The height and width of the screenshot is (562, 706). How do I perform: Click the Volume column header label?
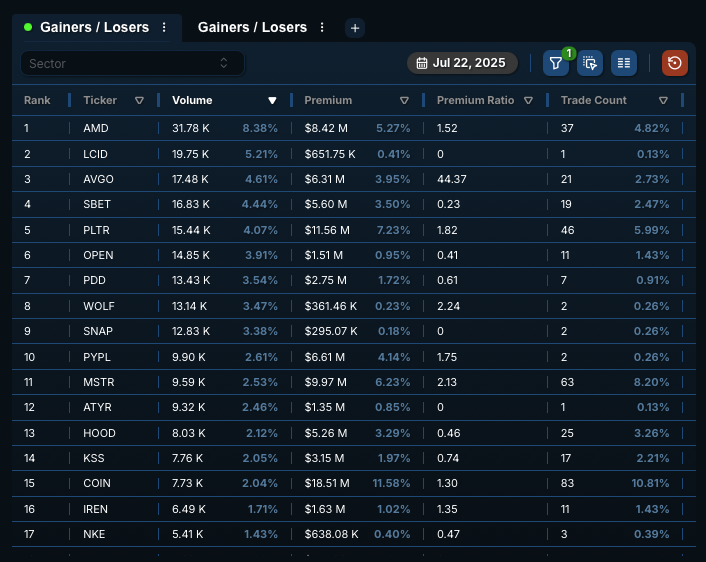[x=192, y=100]
